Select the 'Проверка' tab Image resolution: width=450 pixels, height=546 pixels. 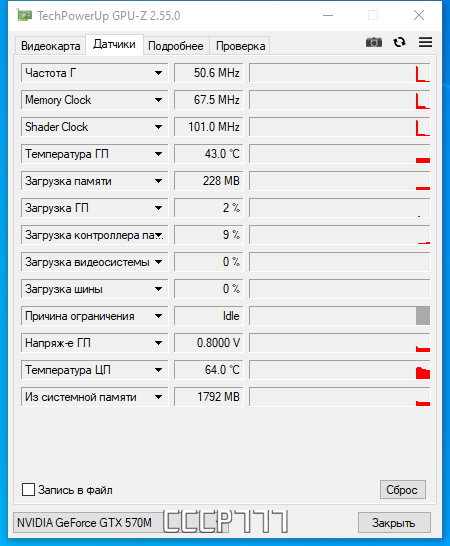(x=240, y=46)
